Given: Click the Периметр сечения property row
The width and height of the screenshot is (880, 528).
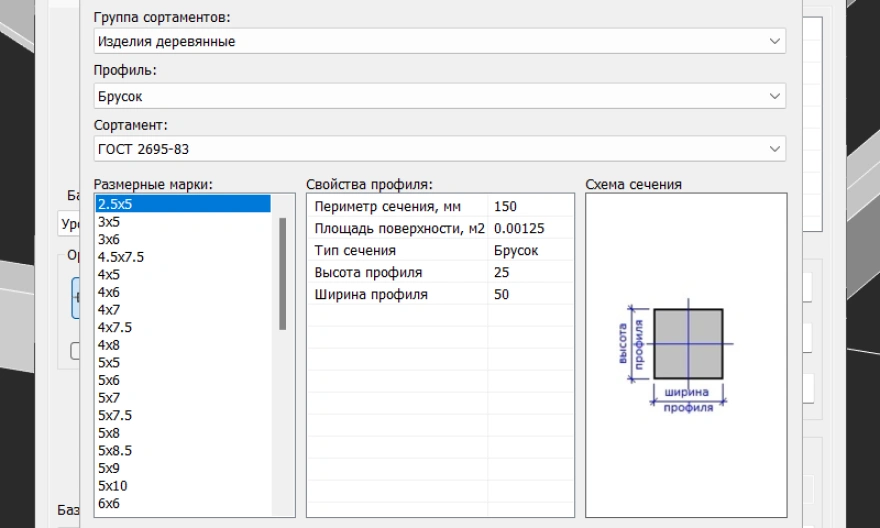Looking at the screenshot, I should (x=397, y=206).
